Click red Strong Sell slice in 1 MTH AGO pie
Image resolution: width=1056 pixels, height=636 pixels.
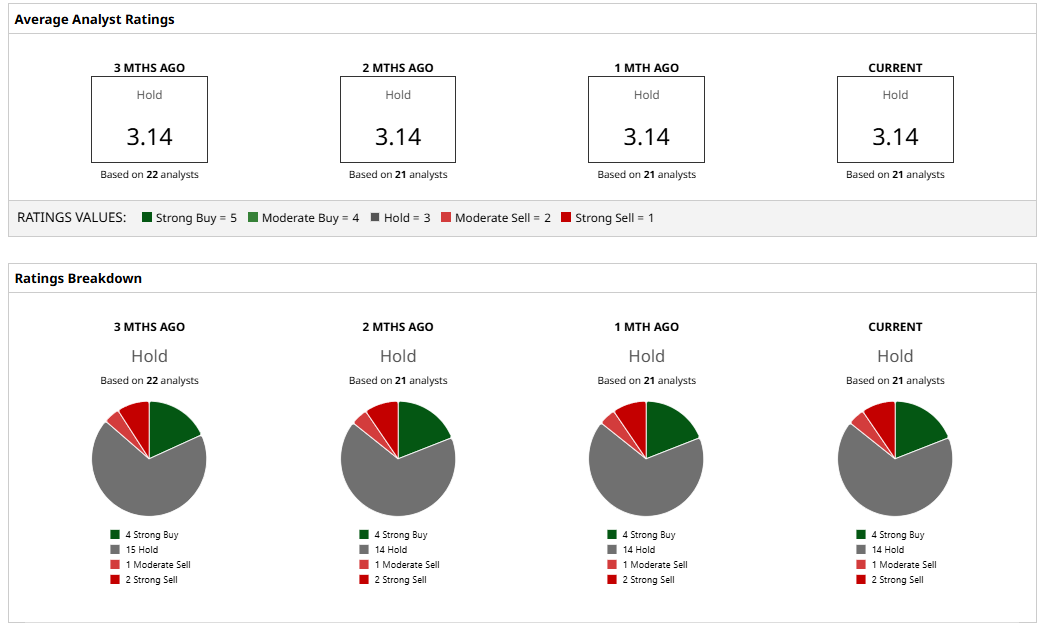[634, 421]
